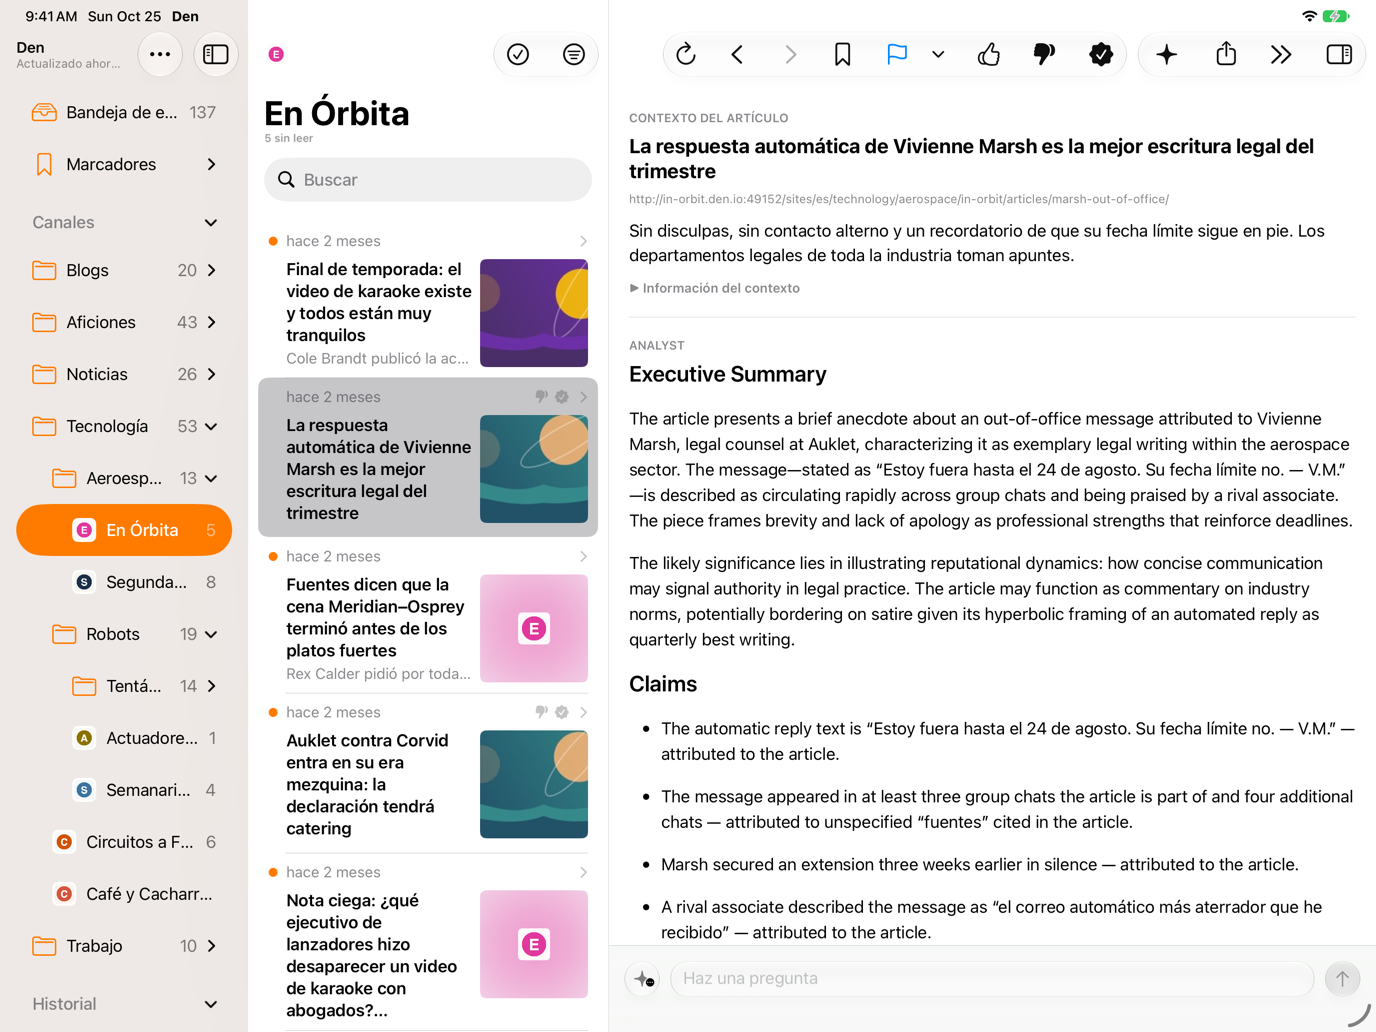Screen dimensions: 1376x1032
Task: Give the article a thumbs up
Action: [x=989, y=54]
